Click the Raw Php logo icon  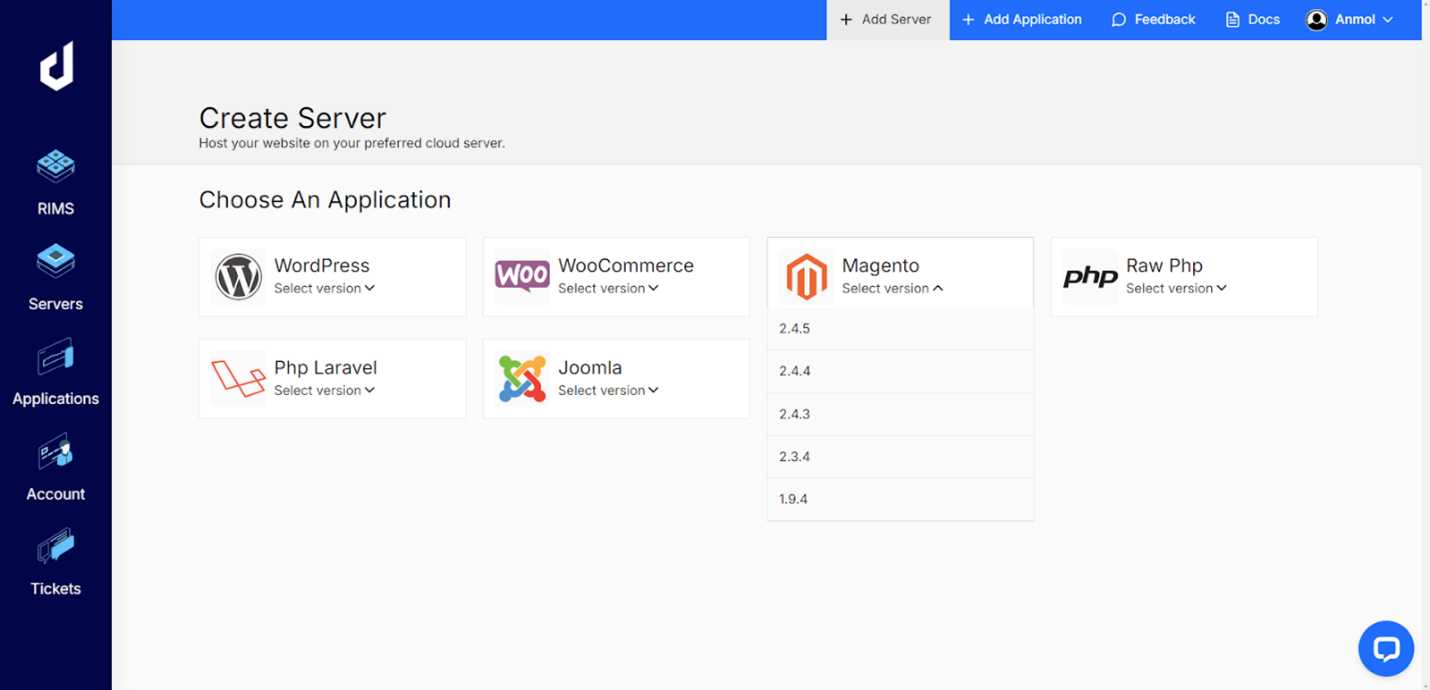pyautogui.click(x=1090, y=277)
